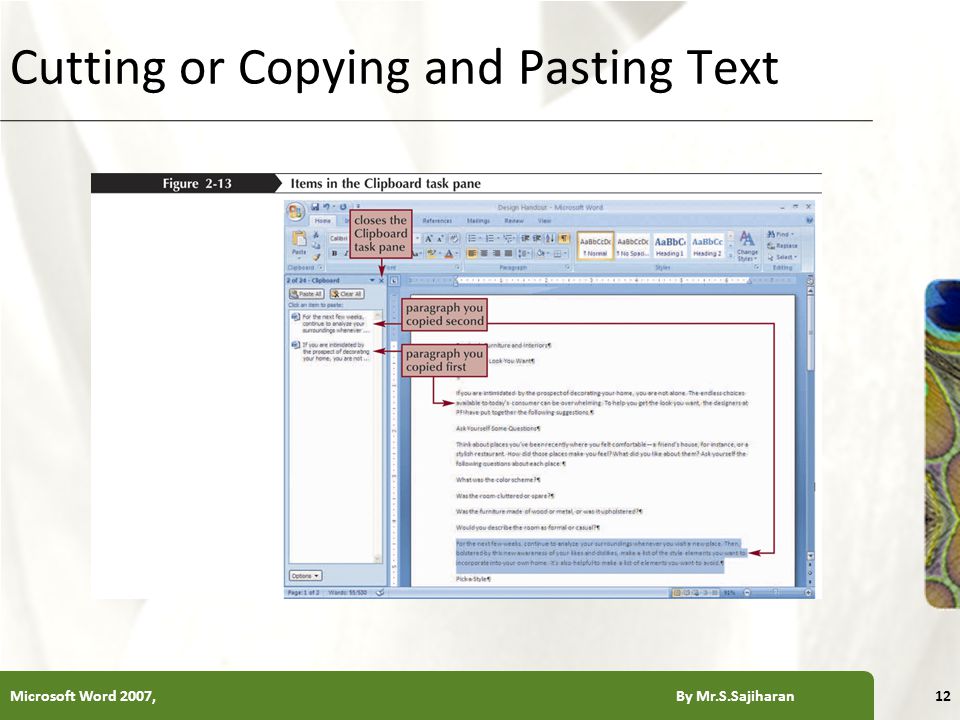Open the Clipboard group dialog launcher
960x720 pixels.
coord(320,268)
